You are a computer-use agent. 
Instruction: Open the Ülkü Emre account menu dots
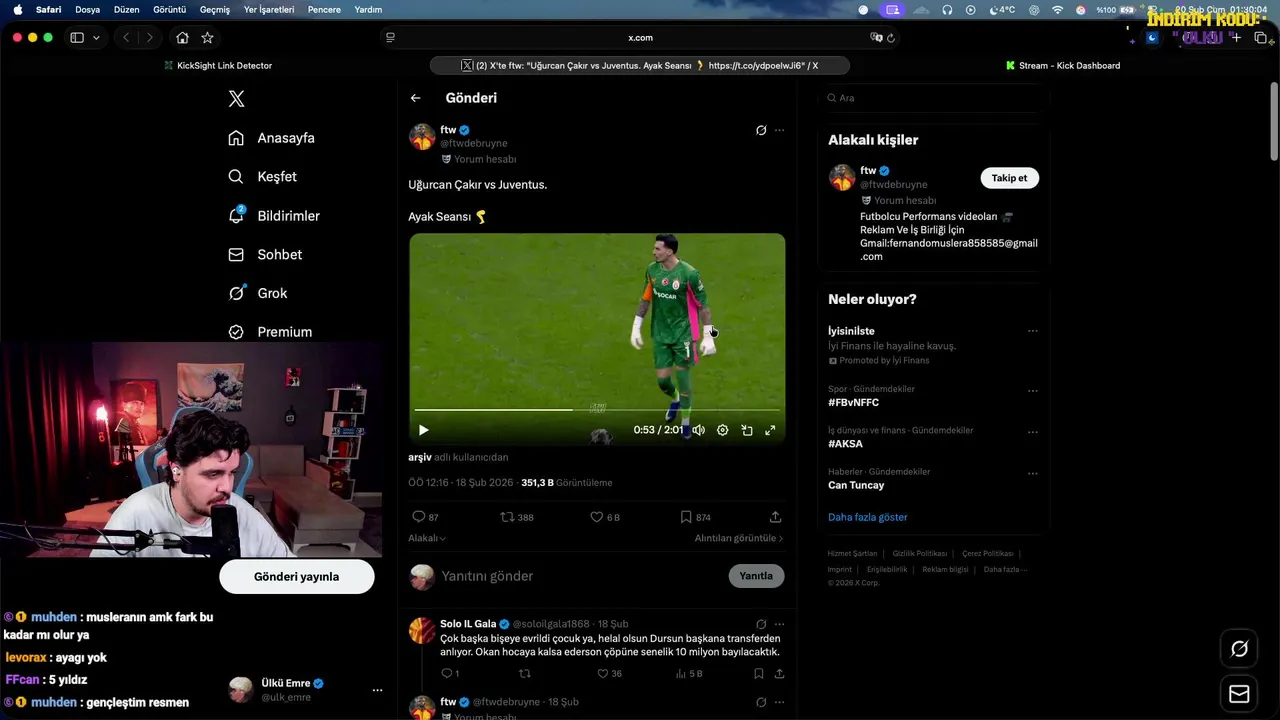point(377,690)
